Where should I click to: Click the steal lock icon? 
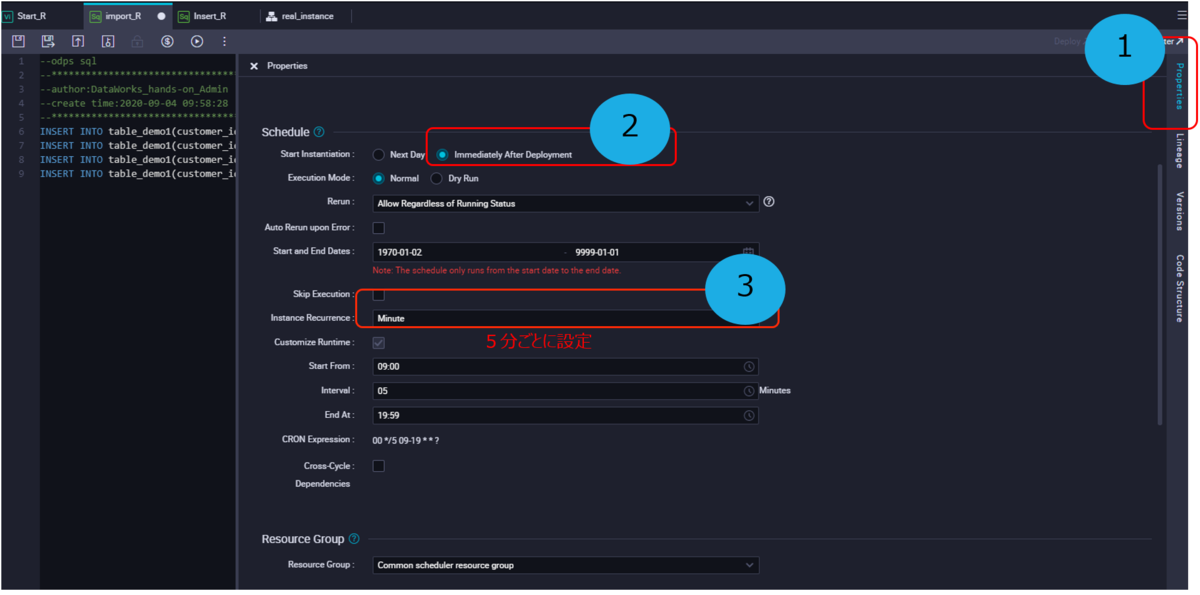click(108, 41)
